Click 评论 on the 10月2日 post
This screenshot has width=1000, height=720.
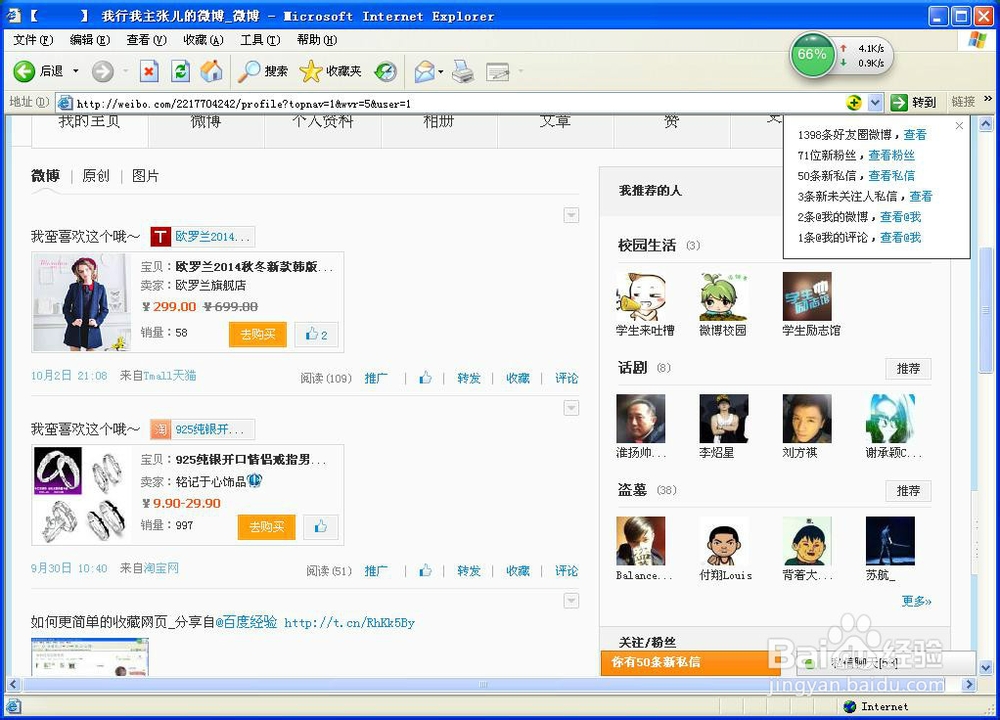coord(566,378)
